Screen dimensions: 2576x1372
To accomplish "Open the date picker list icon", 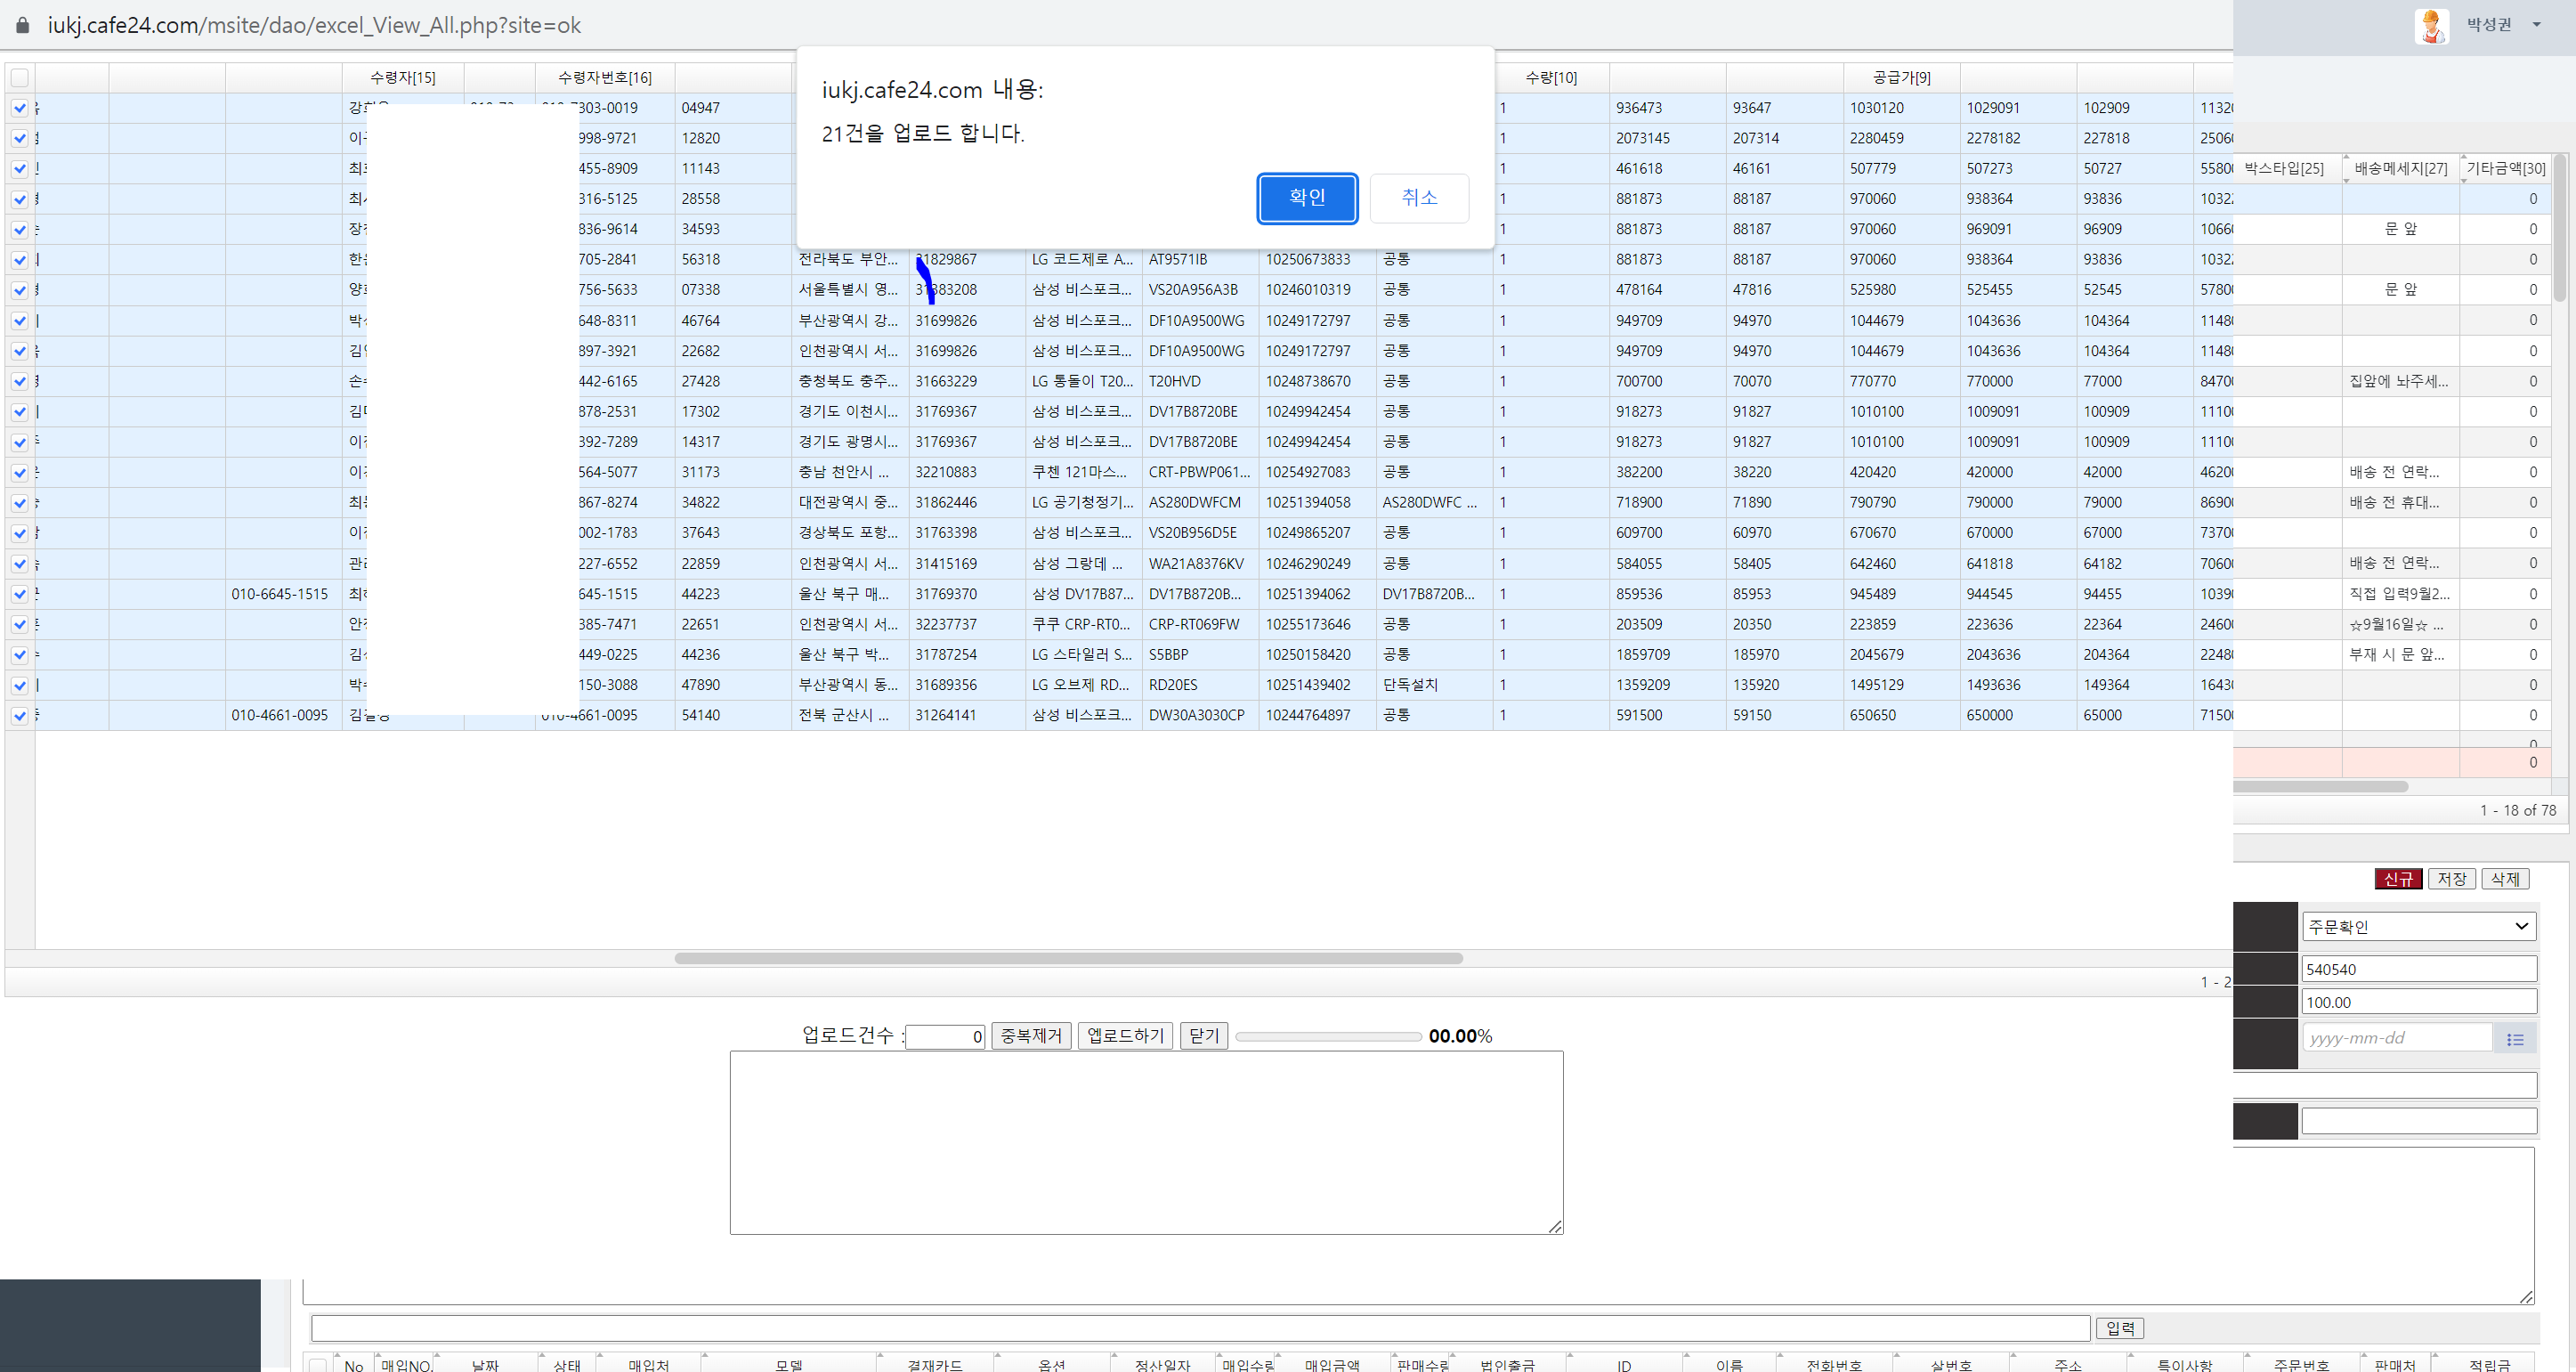I will (x=2515, y=1040).
